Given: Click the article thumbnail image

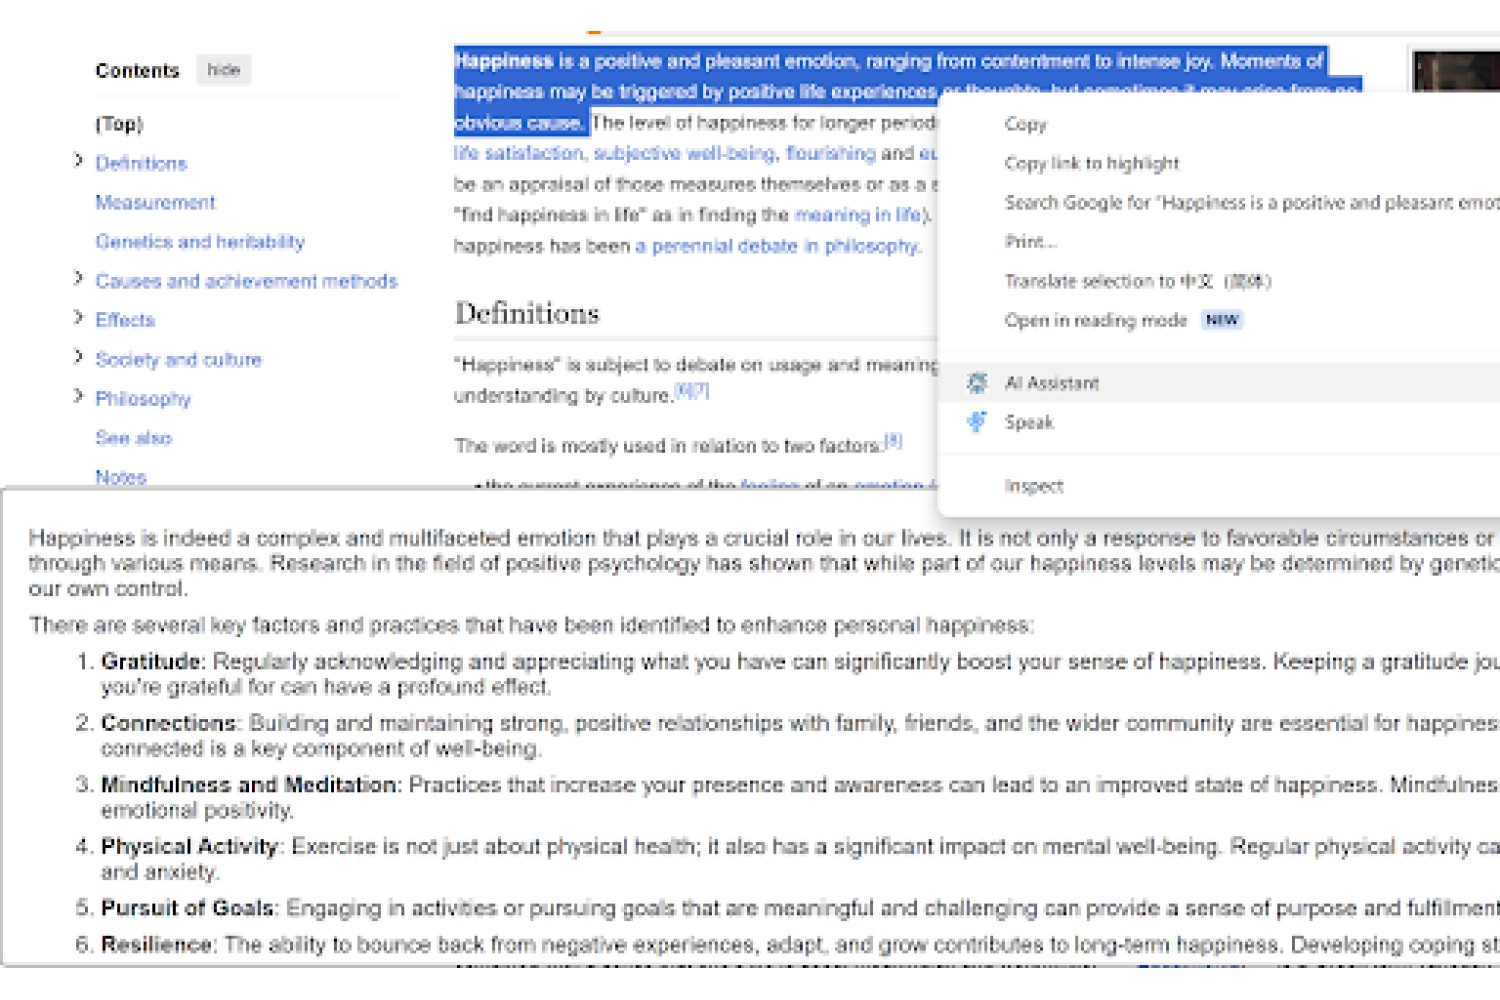Looking at the screenshot, I should [1455, 72].
